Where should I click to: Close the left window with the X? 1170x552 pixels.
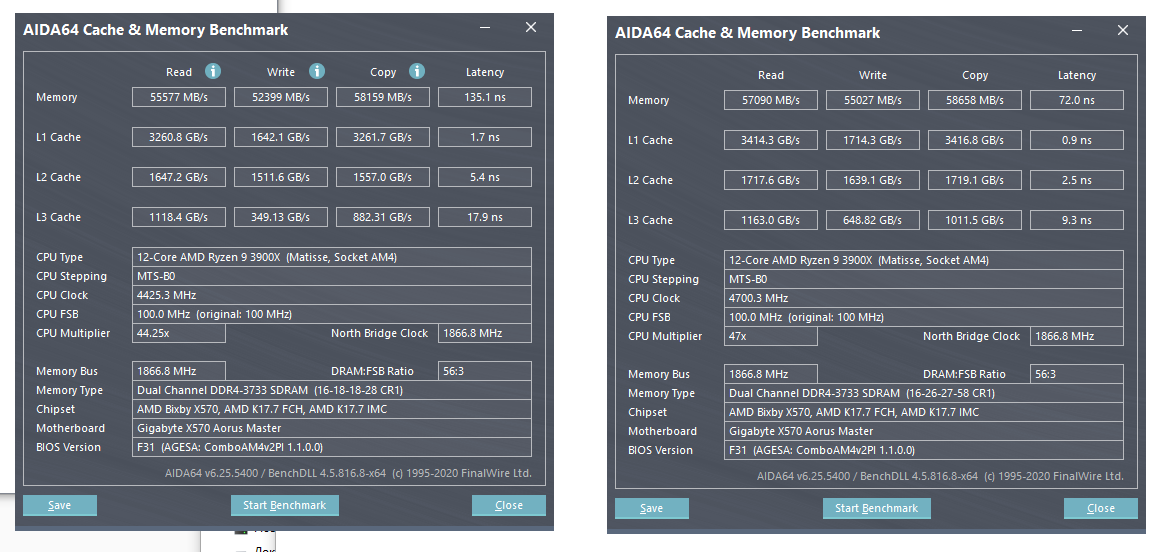point(531,28)
